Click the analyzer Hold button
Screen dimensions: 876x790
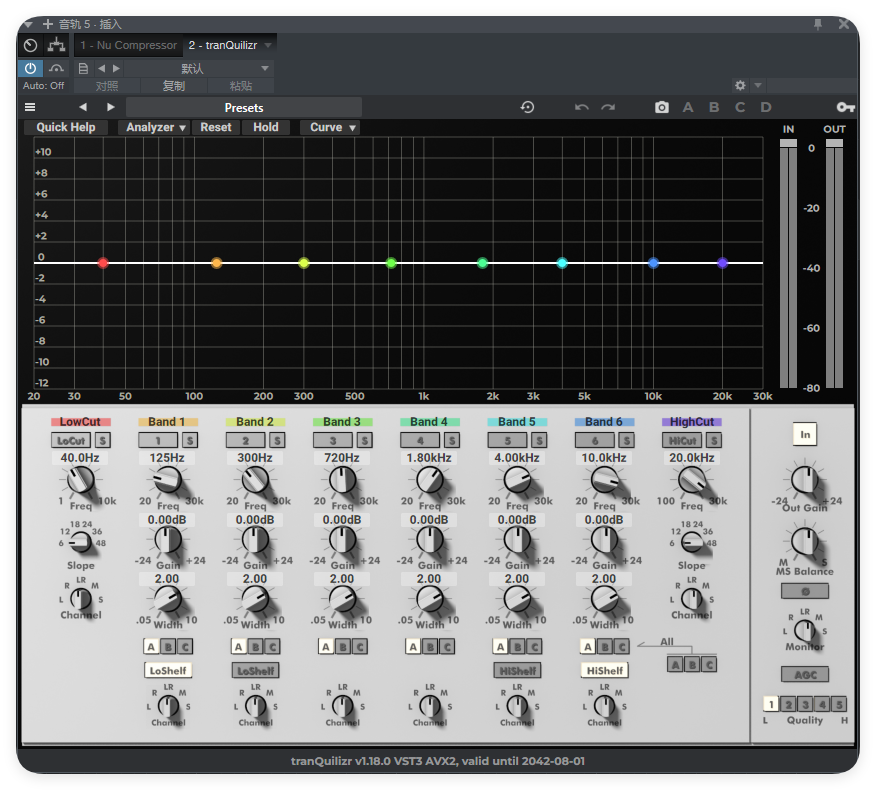pos(266,127)
